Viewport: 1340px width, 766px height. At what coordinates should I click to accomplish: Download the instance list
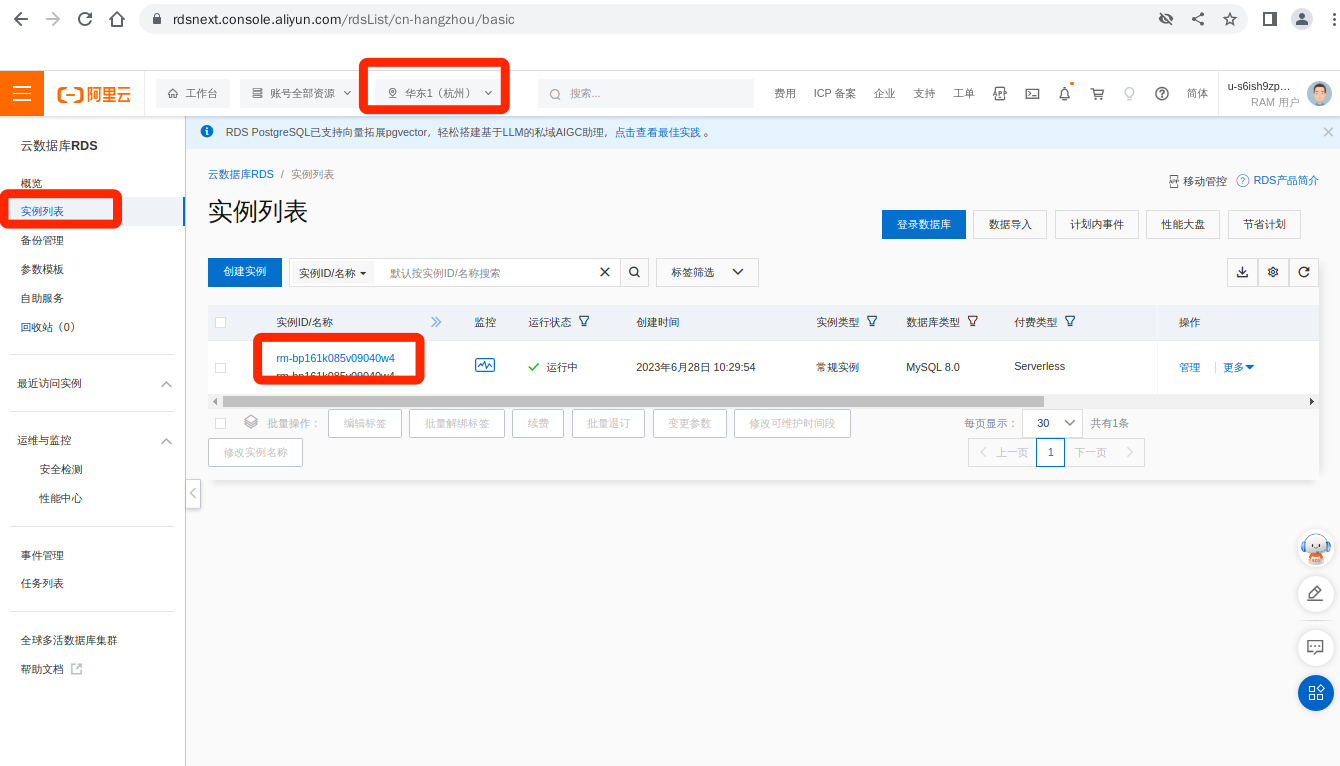[1242, 272]
